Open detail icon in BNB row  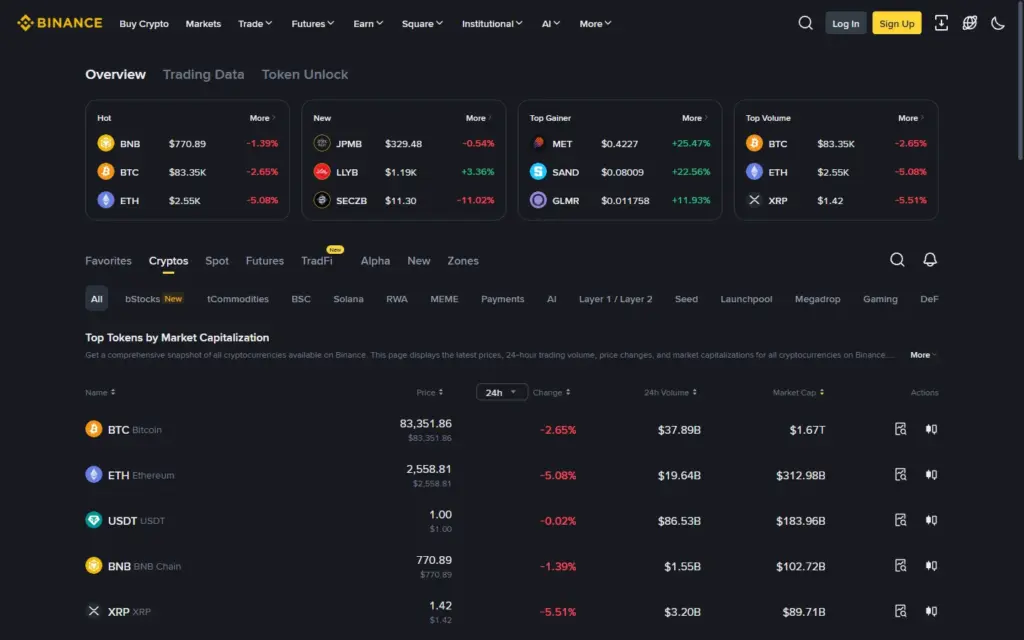[901, 566]
